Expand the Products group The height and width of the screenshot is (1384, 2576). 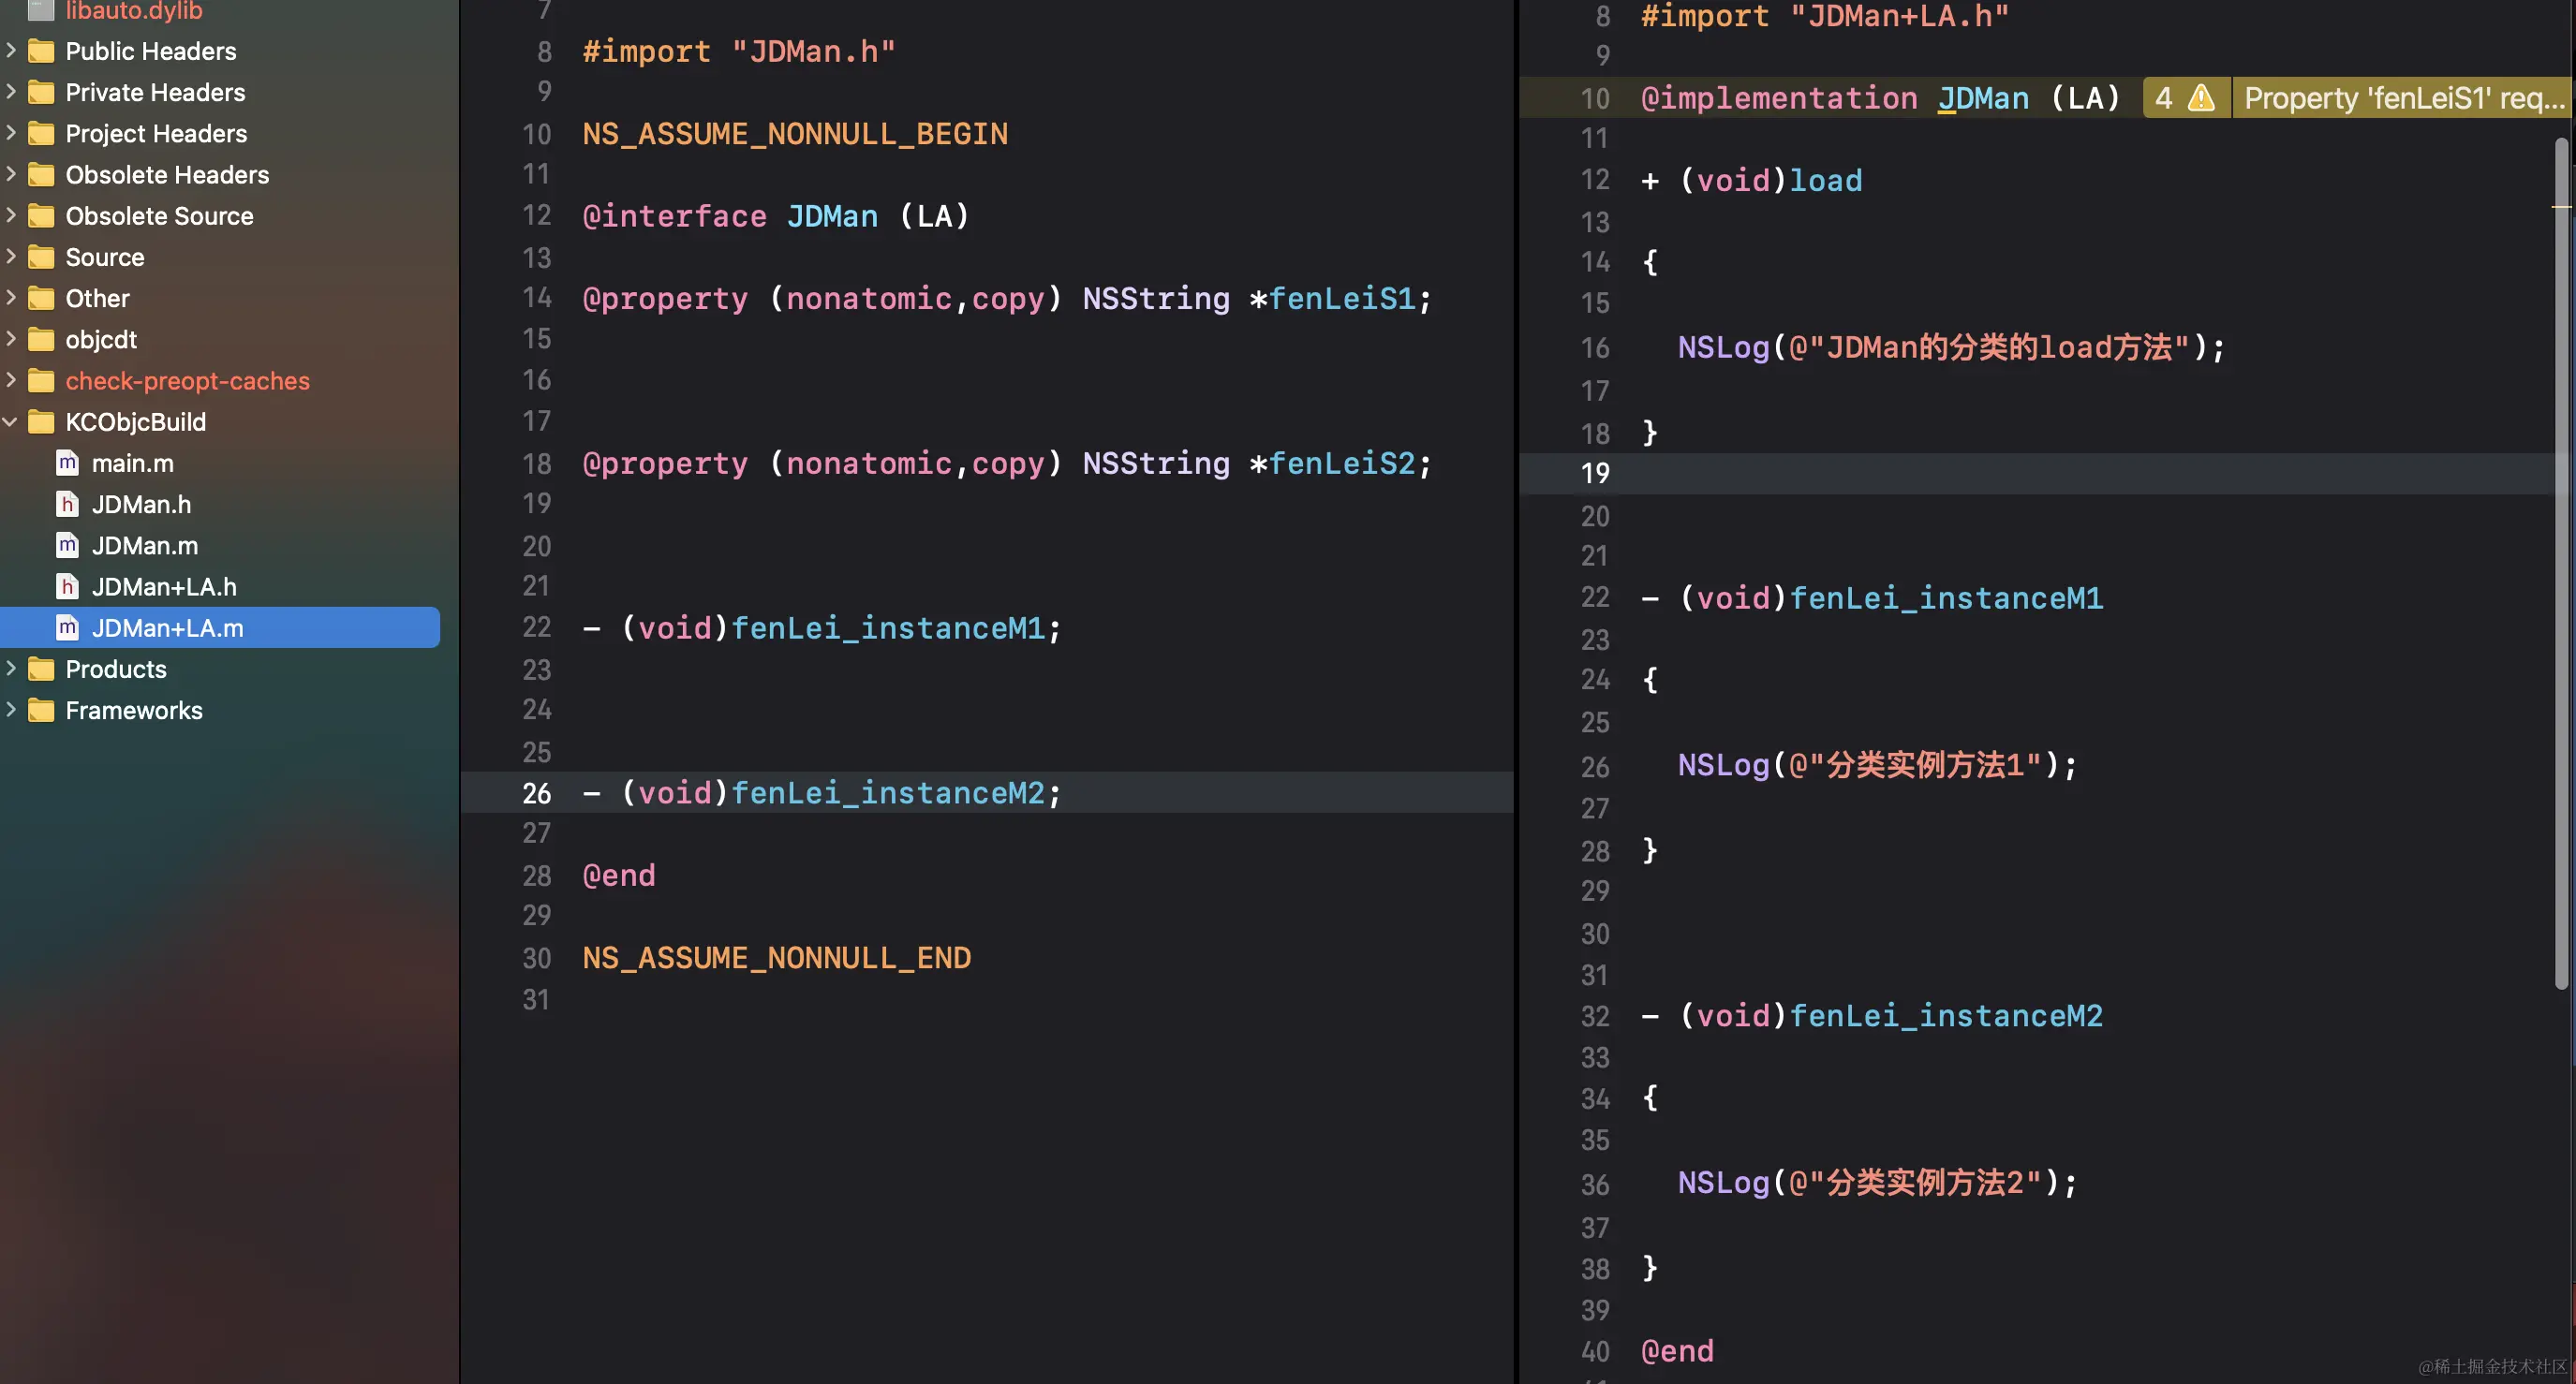[11, 668]
